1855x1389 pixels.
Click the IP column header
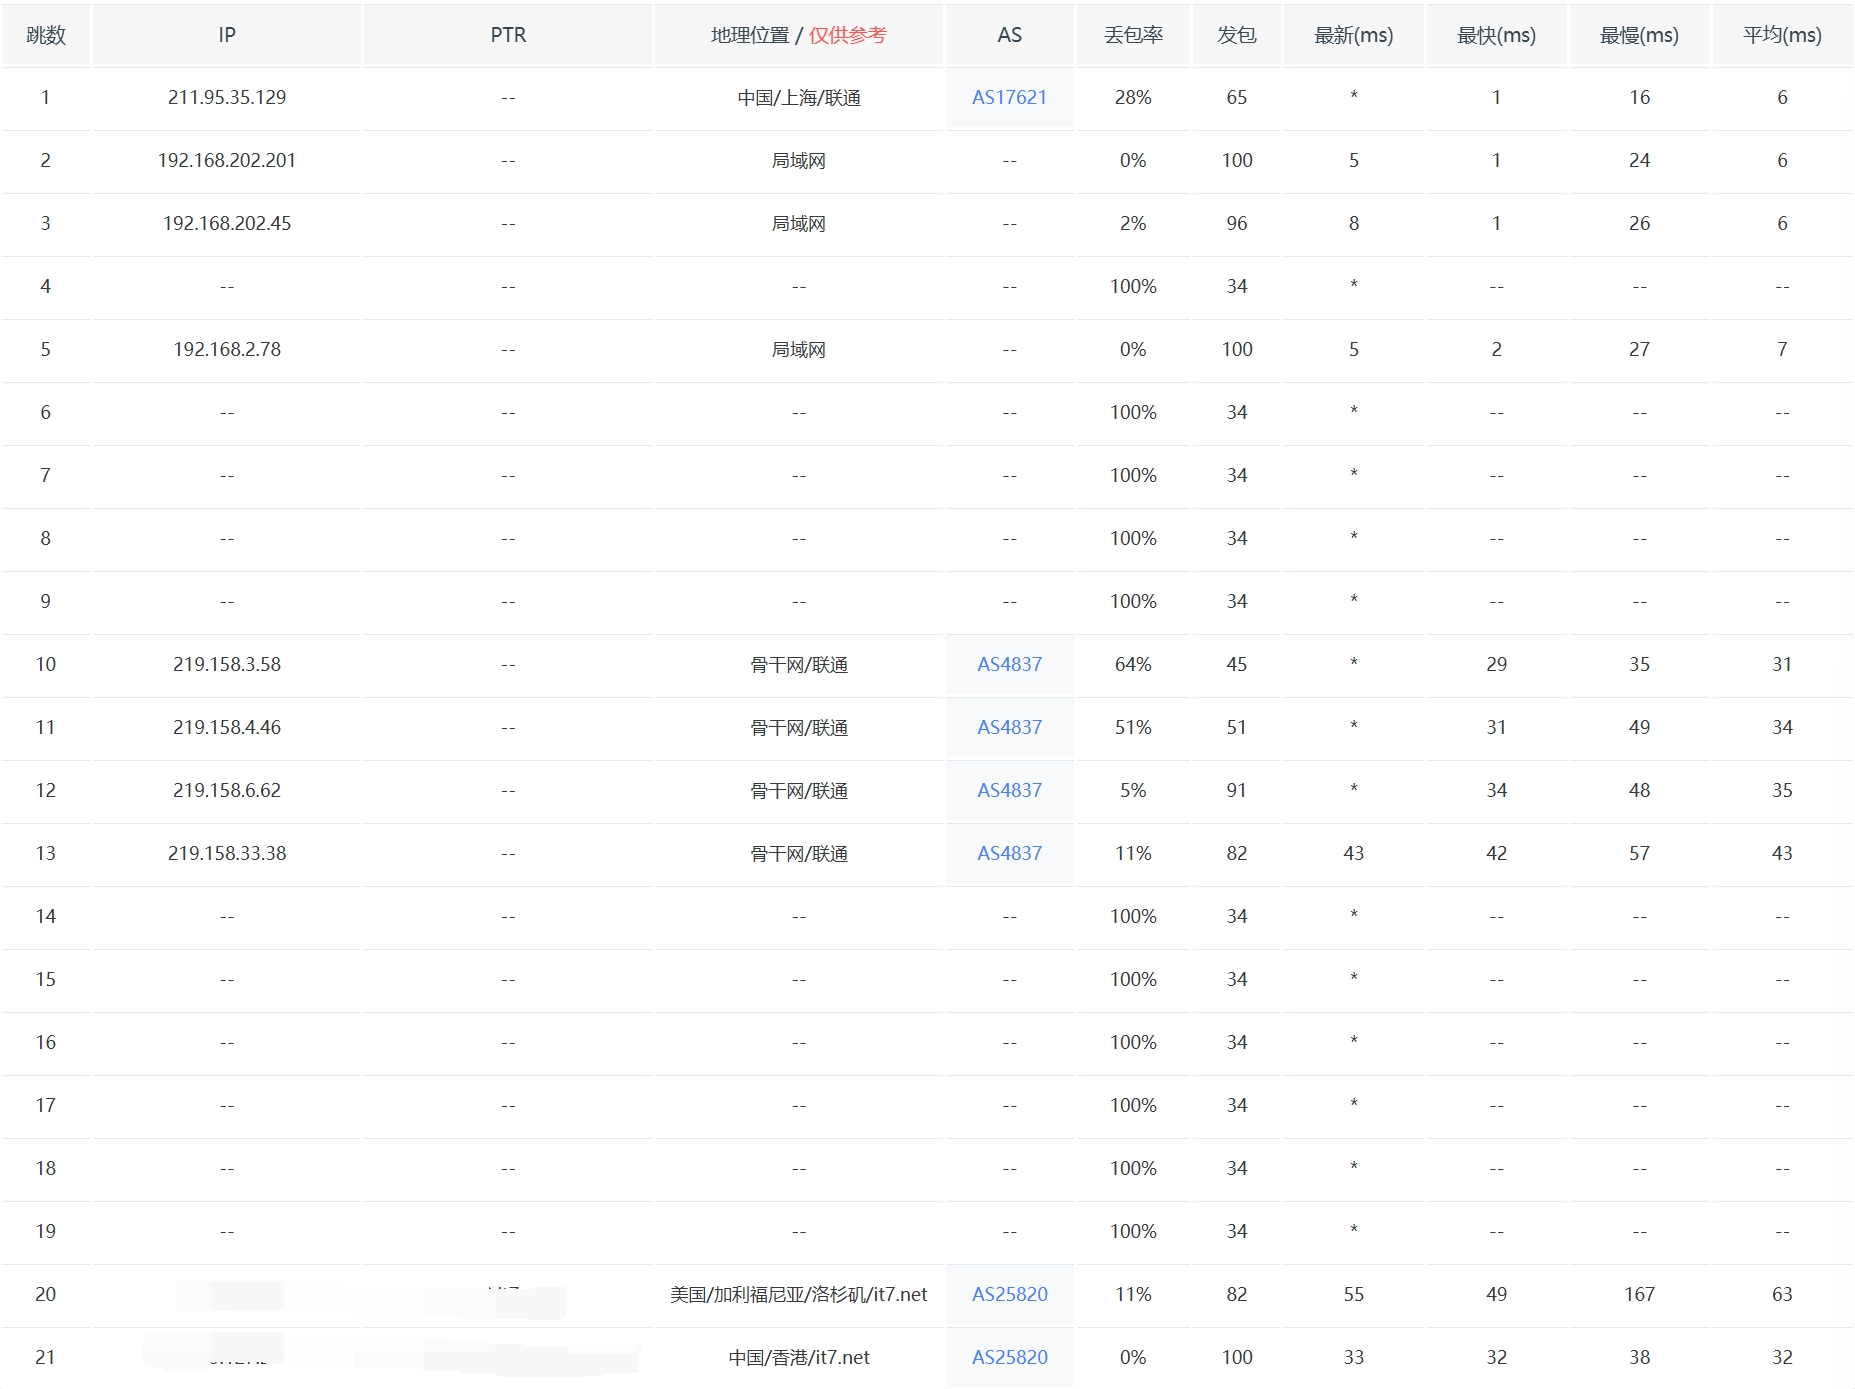tap(227, 35)
